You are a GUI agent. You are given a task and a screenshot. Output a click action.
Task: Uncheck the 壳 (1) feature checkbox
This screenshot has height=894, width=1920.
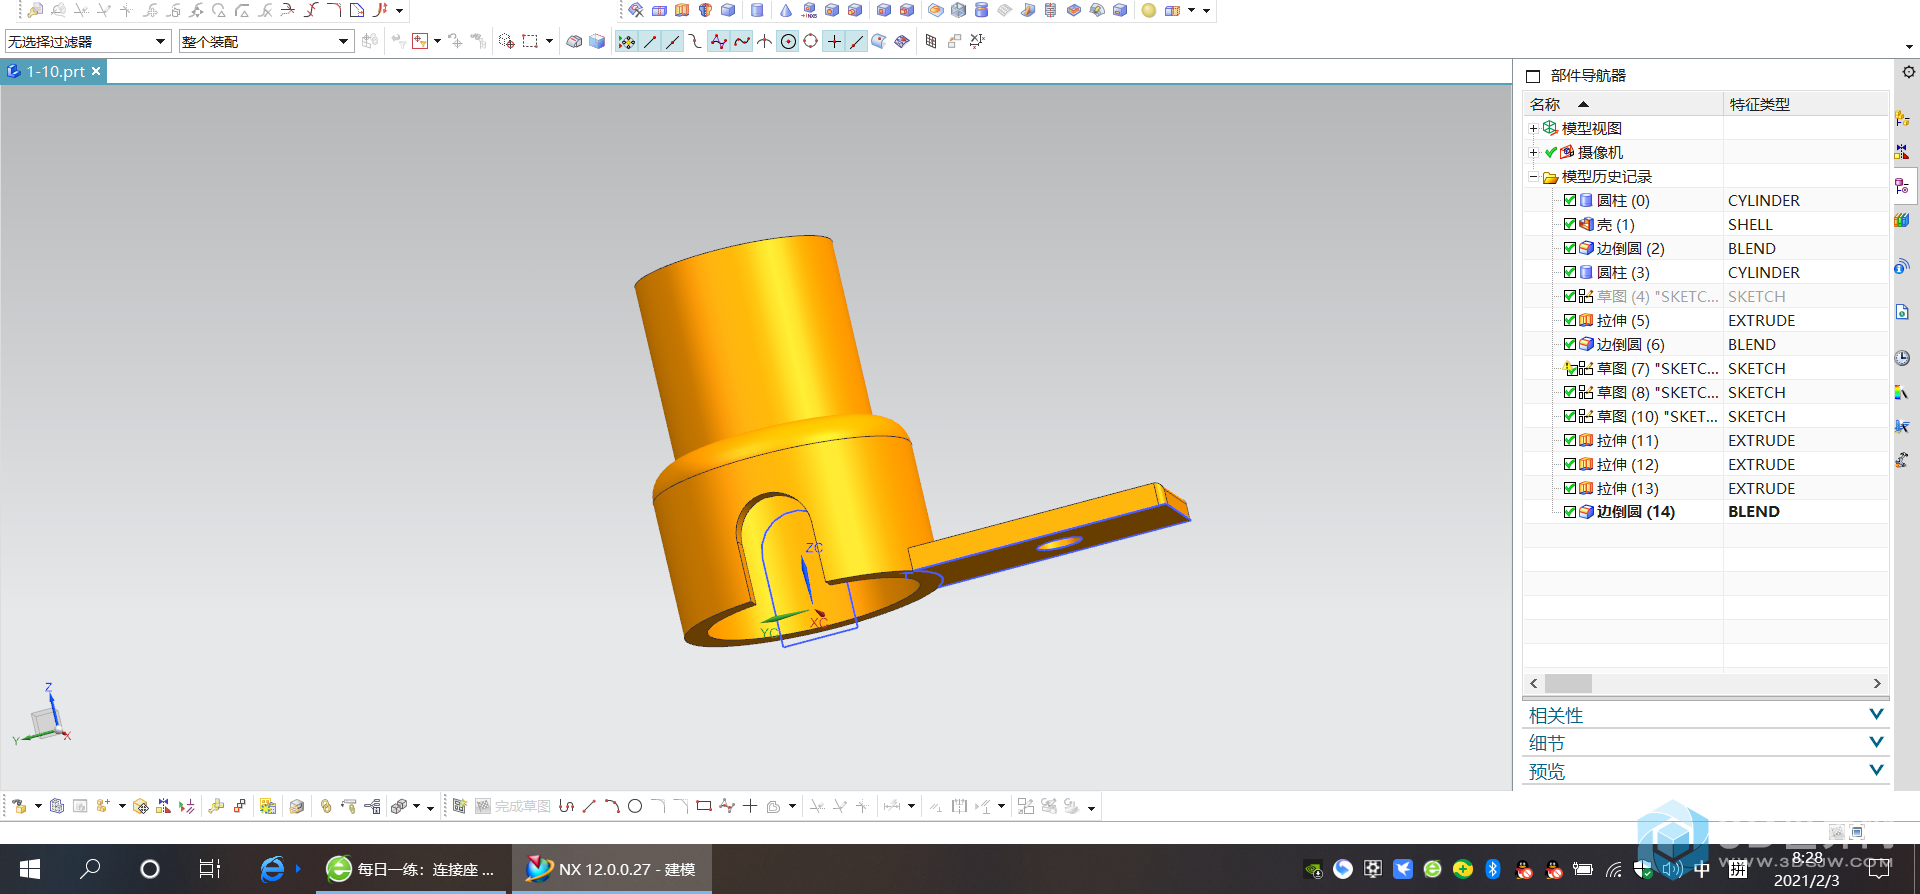(1570, 224)
